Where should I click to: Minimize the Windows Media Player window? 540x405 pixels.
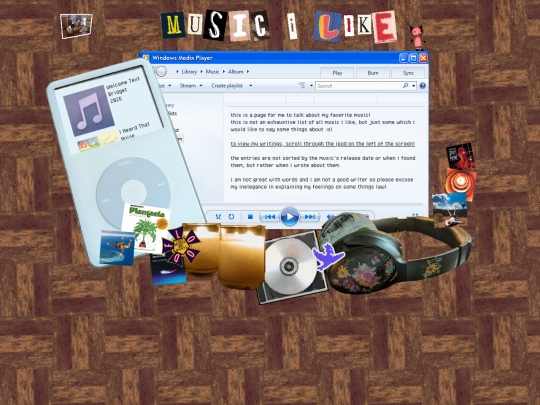click(x=404, y=58)
